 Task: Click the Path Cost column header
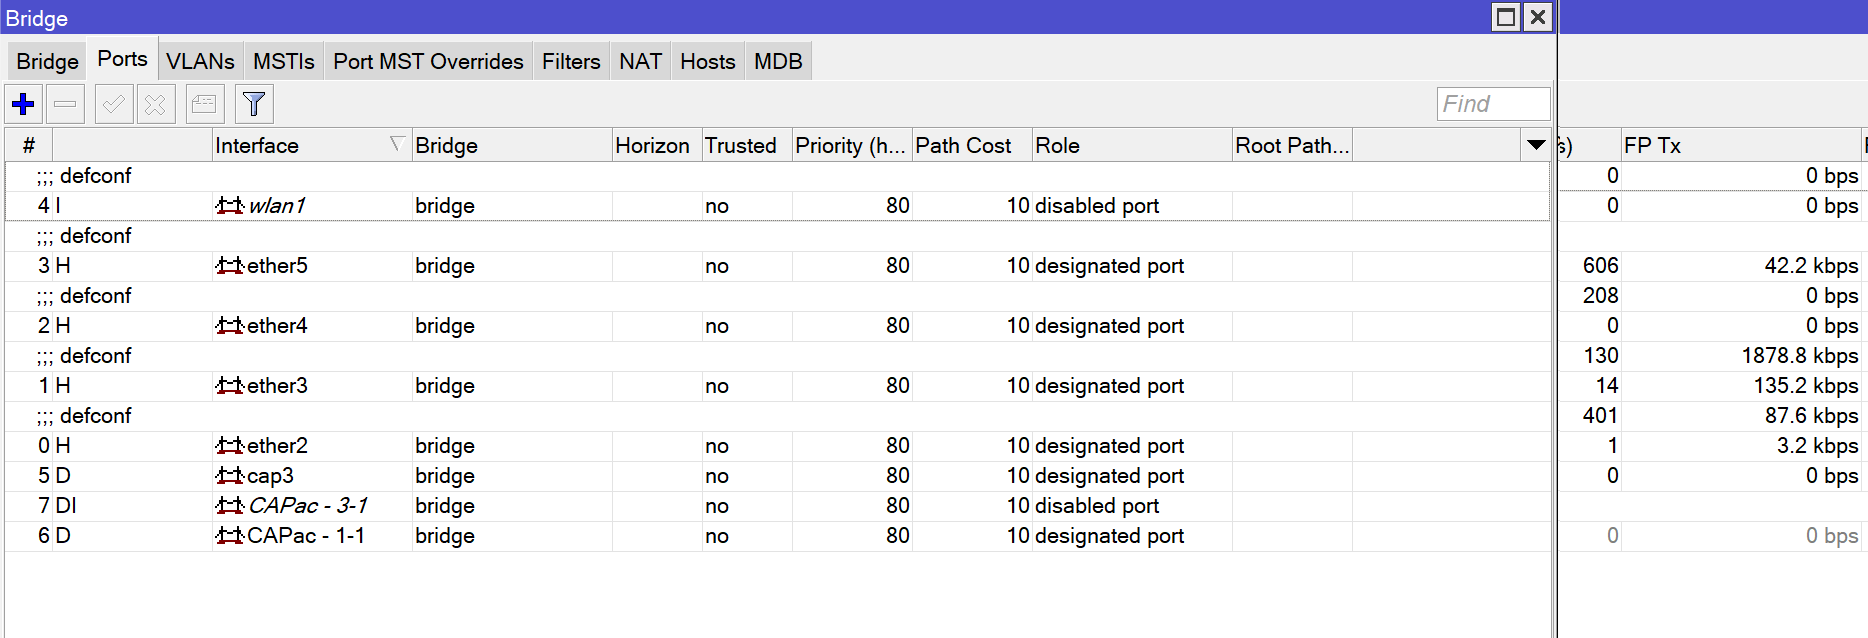963,145
